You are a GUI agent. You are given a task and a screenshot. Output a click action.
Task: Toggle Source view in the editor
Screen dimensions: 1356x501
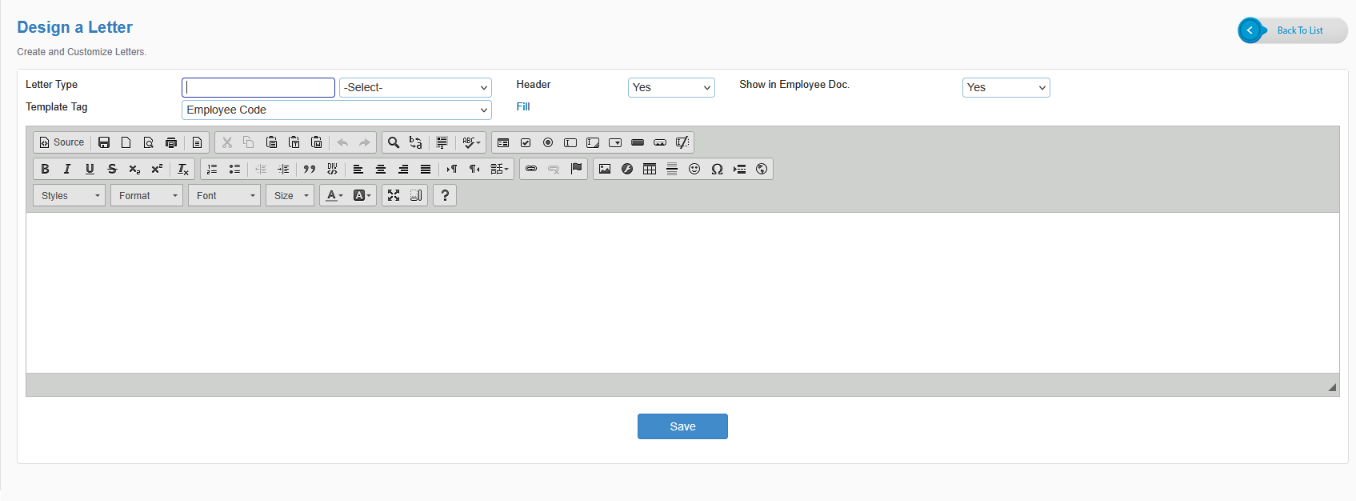[x=62, y=143]
